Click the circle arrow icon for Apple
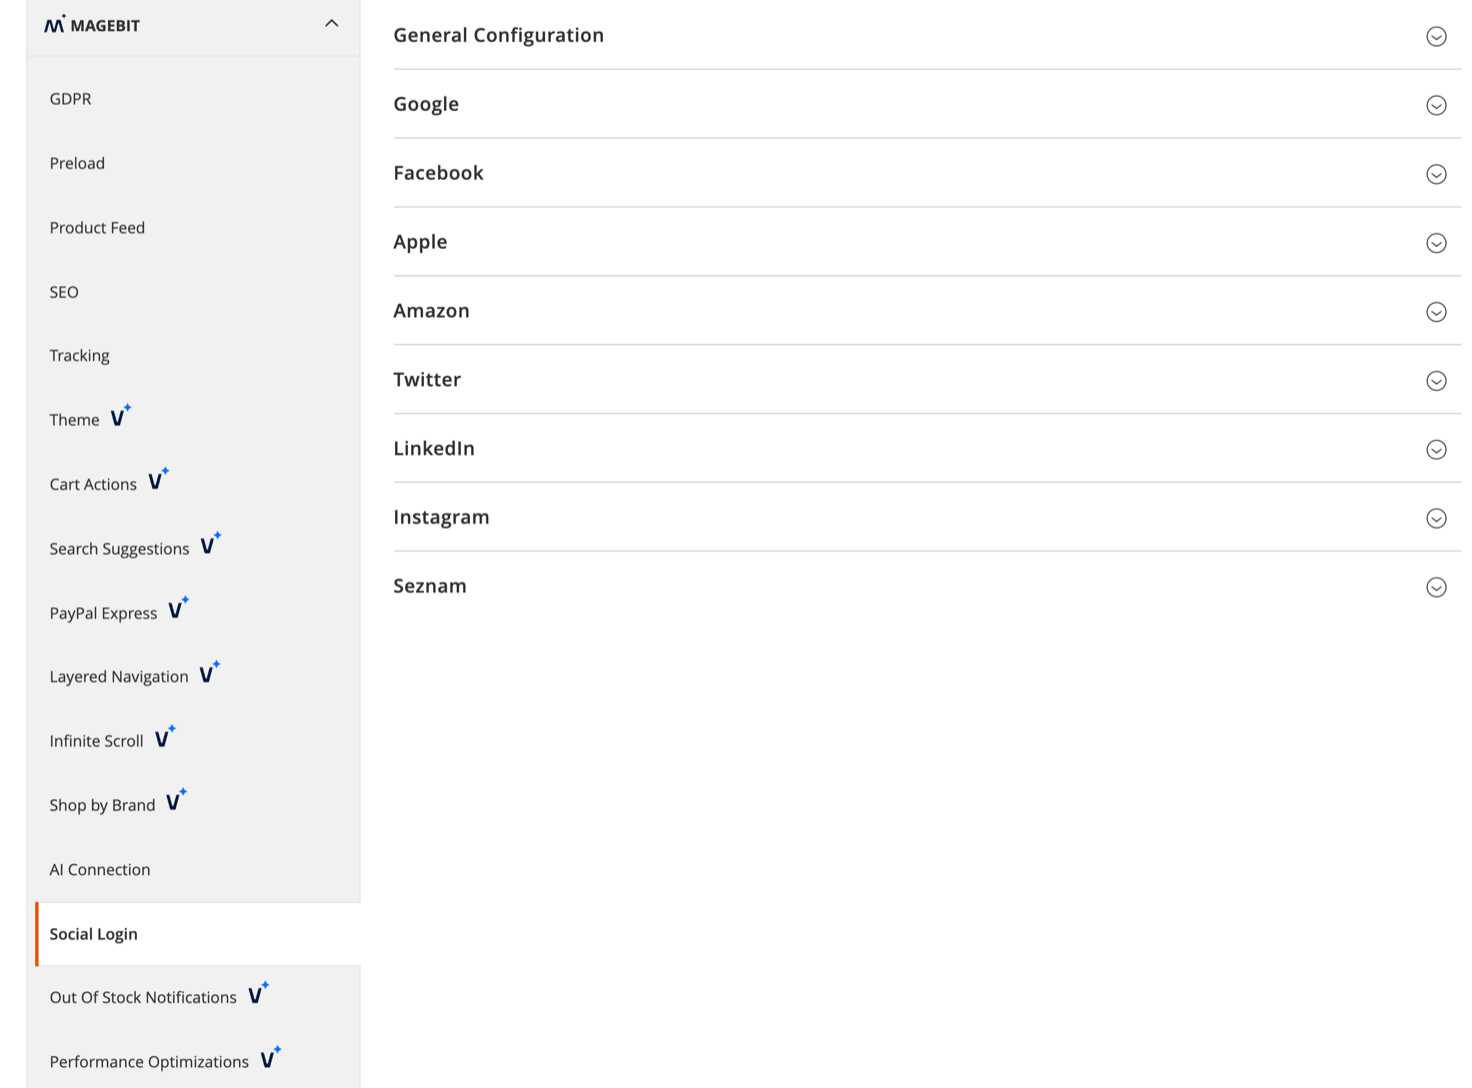 tap(1436, 244)
